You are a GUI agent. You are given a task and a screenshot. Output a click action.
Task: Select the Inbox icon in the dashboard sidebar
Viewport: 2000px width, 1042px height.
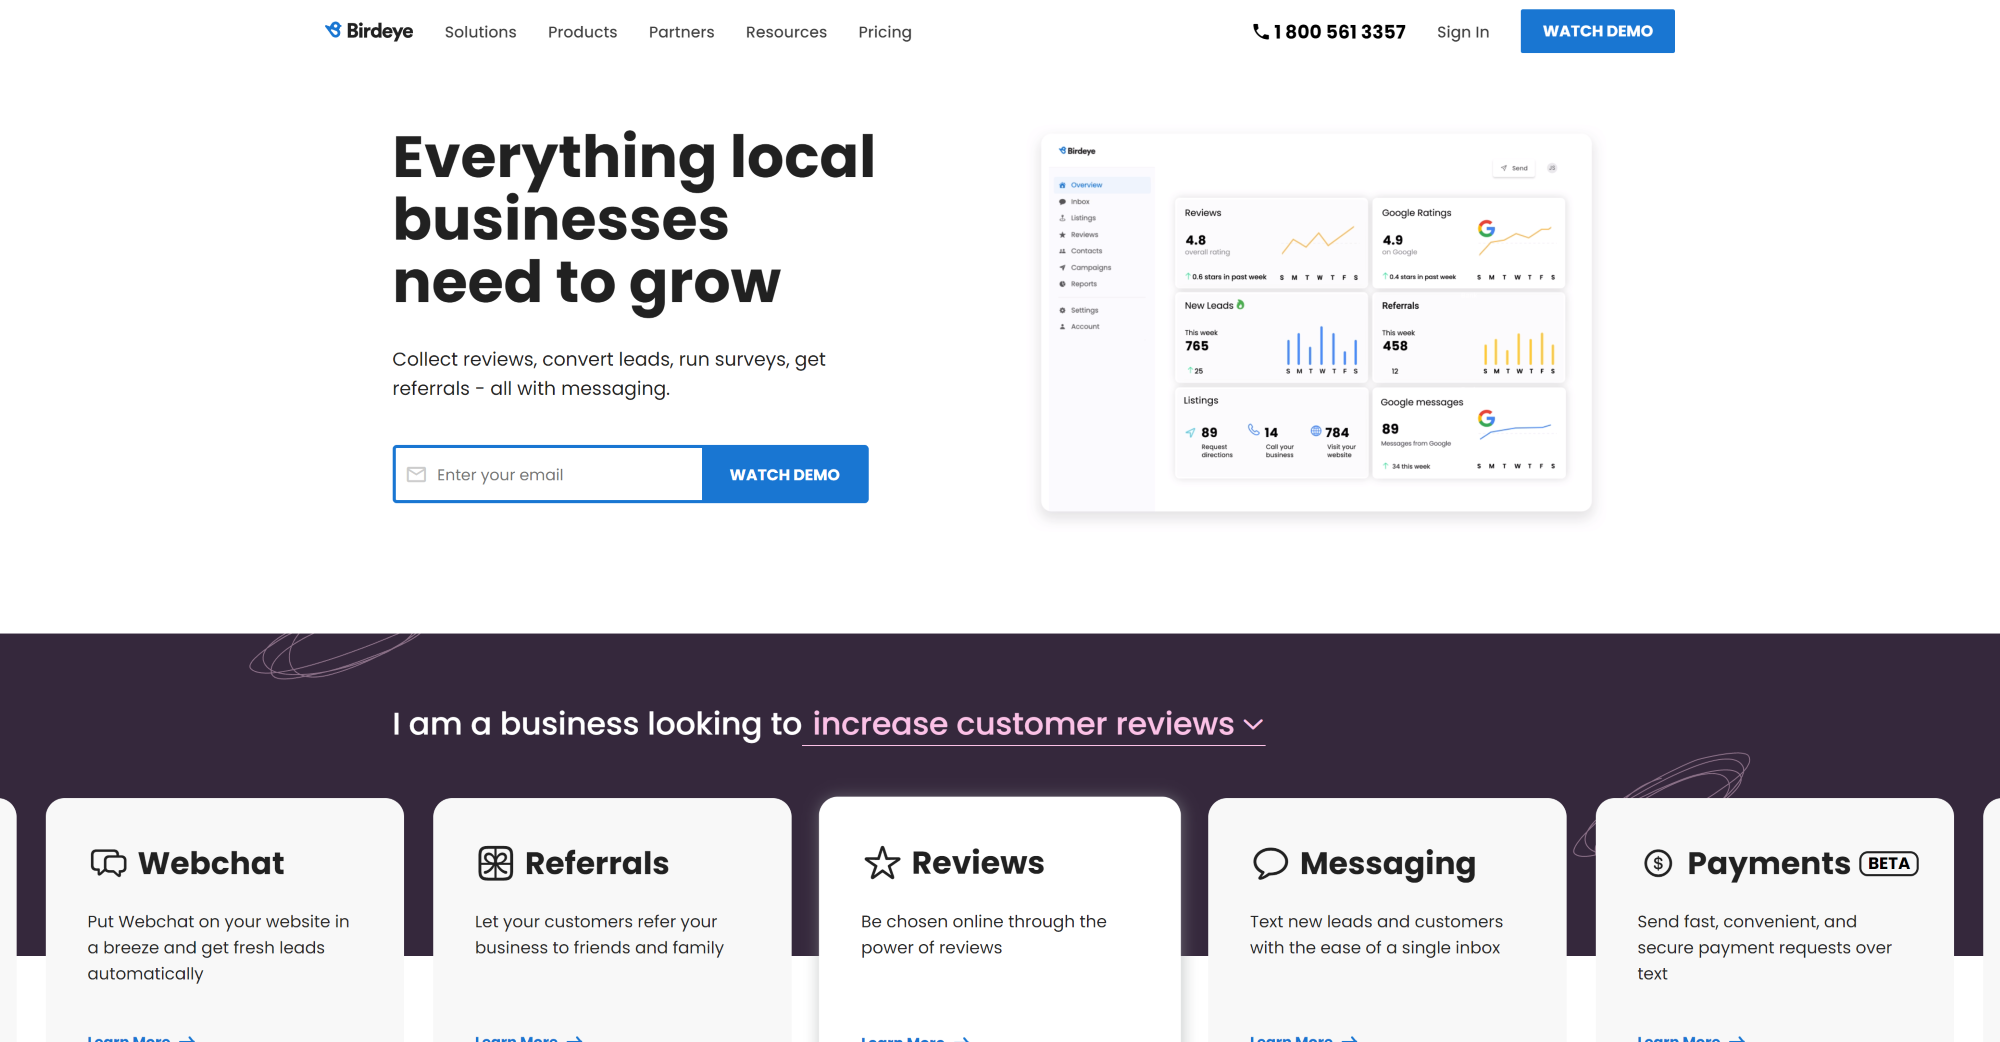(x=1063, y=201)
